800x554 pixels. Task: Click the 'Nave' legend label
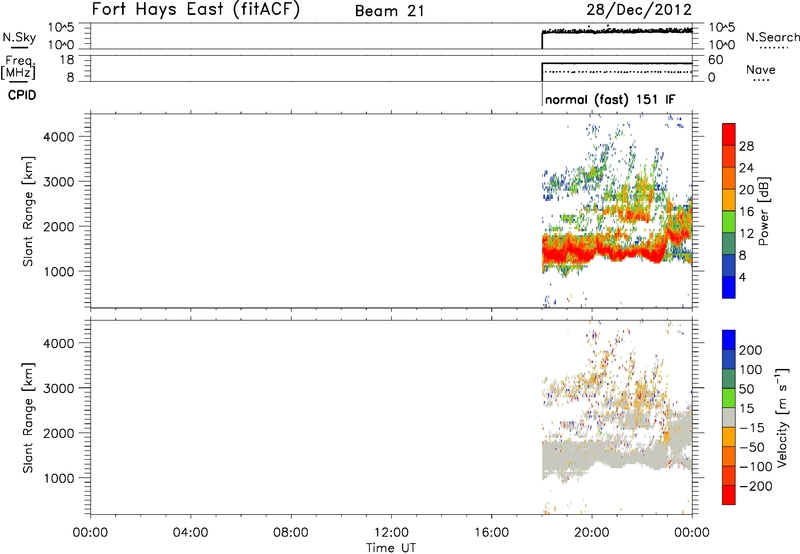pyautogui.click(x=760, y=69)
